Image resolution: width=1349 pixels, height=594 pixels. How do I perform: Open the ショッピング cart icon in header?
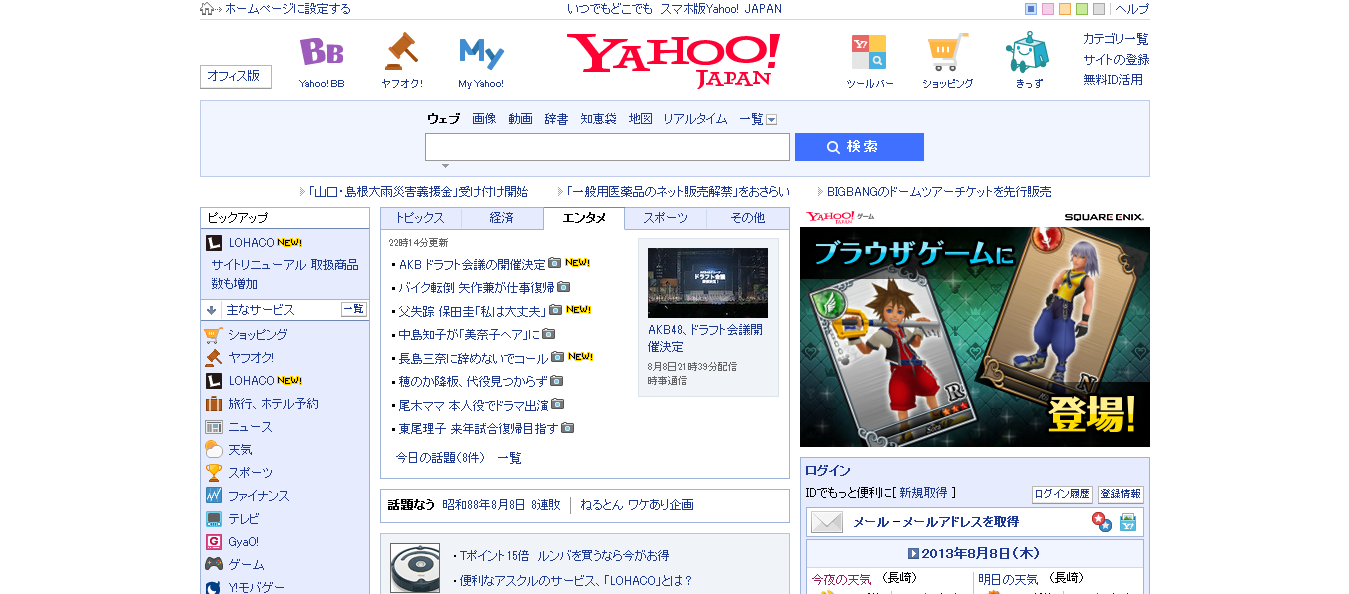pyautogui.click(x=947, y=52)
